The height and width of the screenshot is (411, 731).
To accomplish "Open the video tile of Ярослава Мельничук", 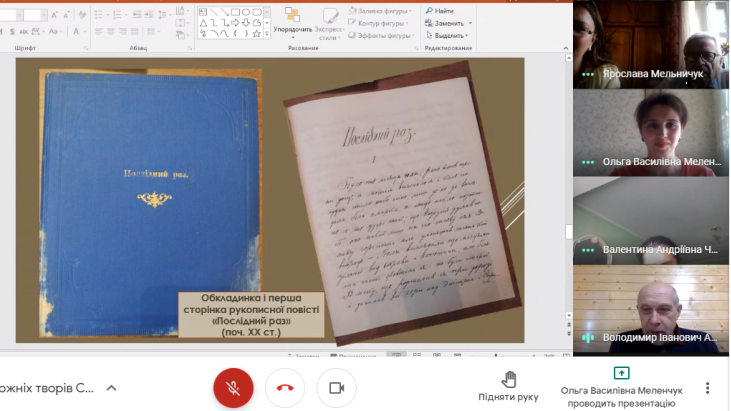I will 651,44.
